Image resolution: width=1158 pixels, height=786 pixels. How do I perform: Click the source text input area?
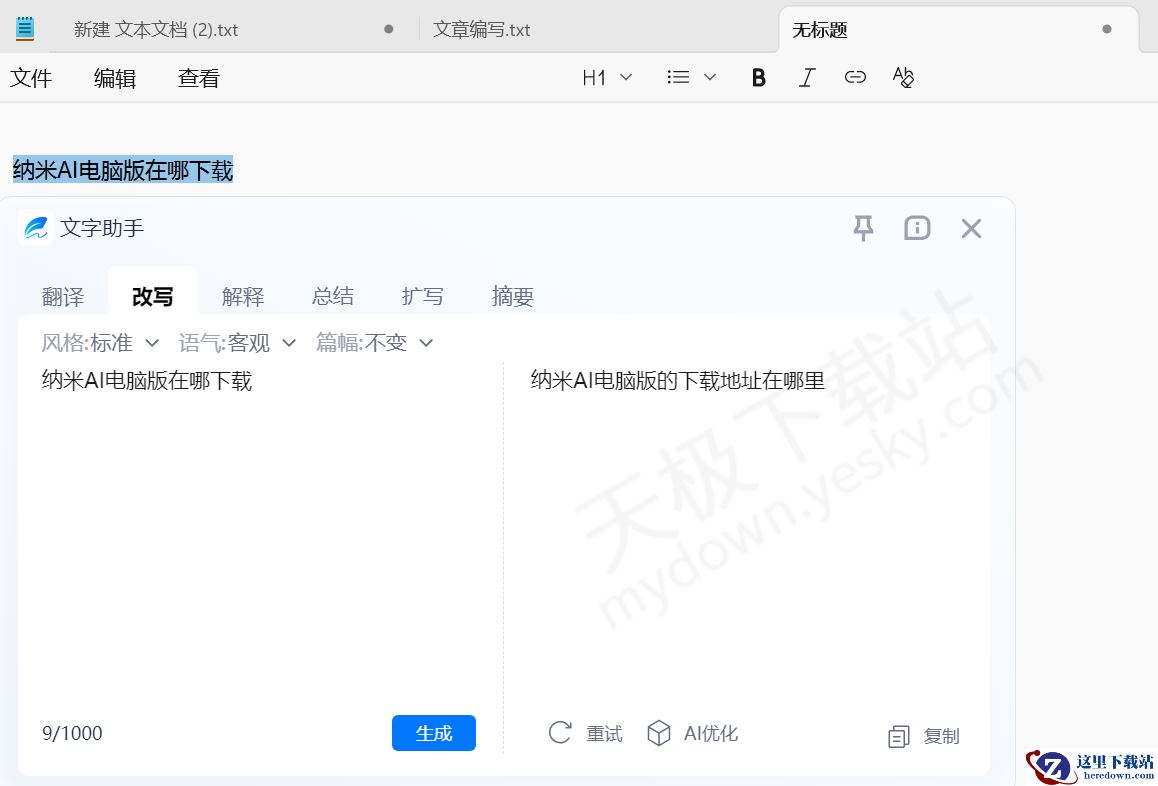coord(266,532)
